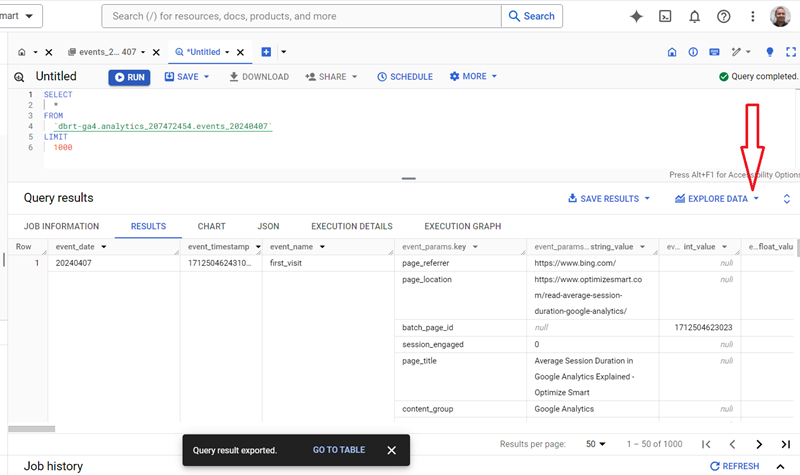800x475 pixels.
Task: Select the RESULTS tab
Action: pos(148,226)
